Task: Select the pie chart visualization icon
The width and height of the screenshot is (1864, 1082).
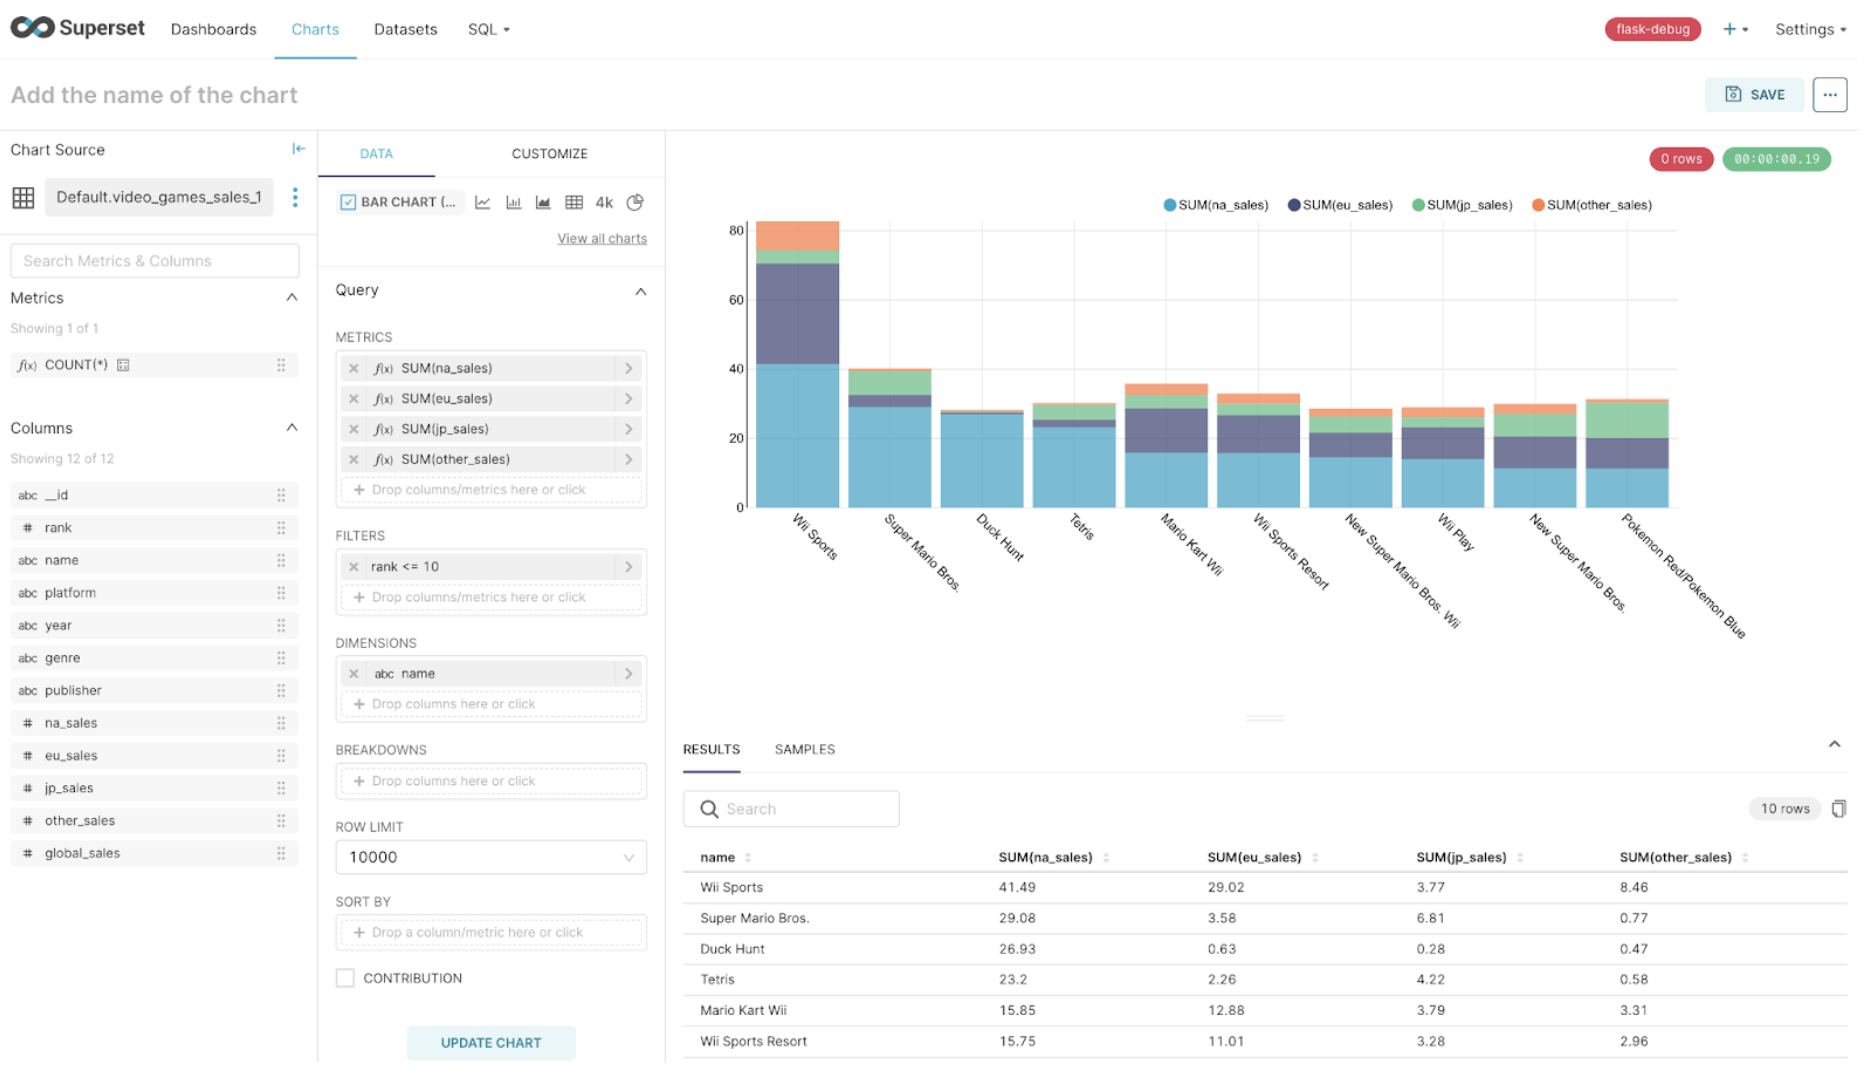Action: (635, 202)
